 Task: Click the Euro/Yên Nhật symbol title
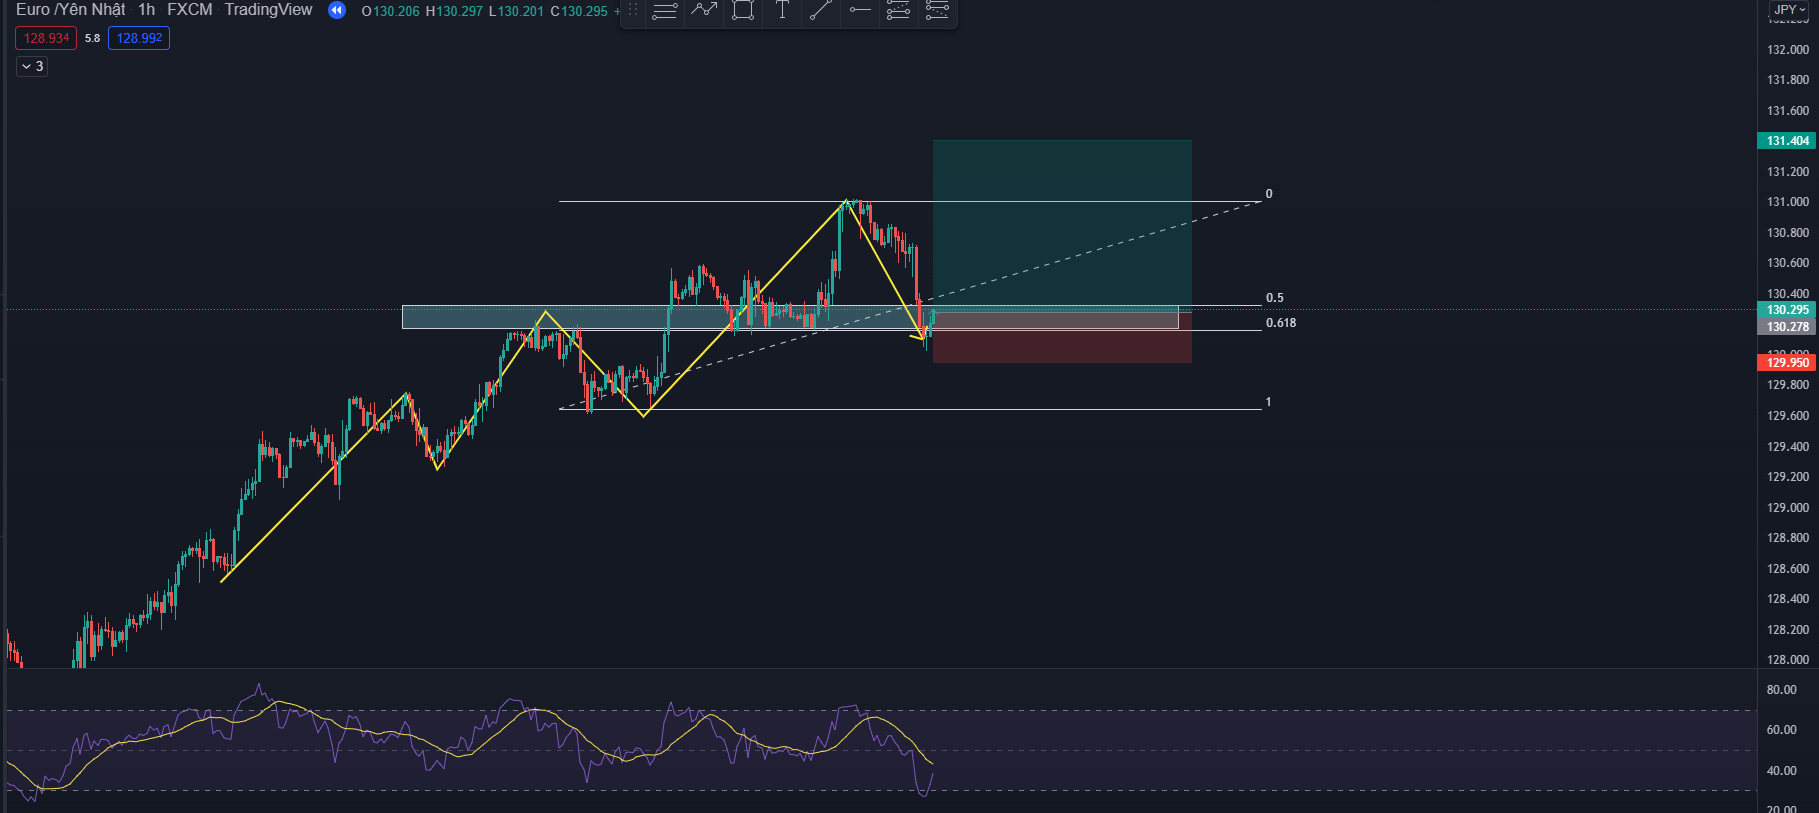pyautogui.click(x=70, y=10)
